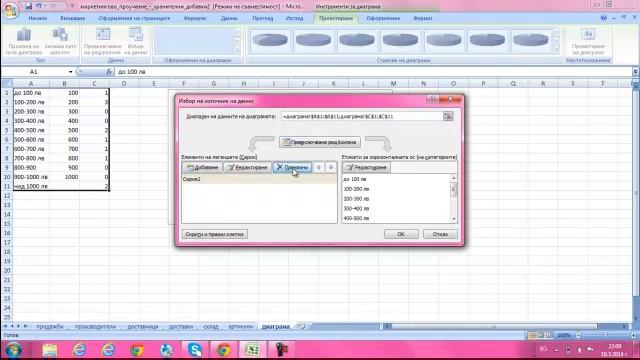Screen dimensions: 640x360
Task: Open the Проектиране chart tools tab
Action: coord(336,18)
